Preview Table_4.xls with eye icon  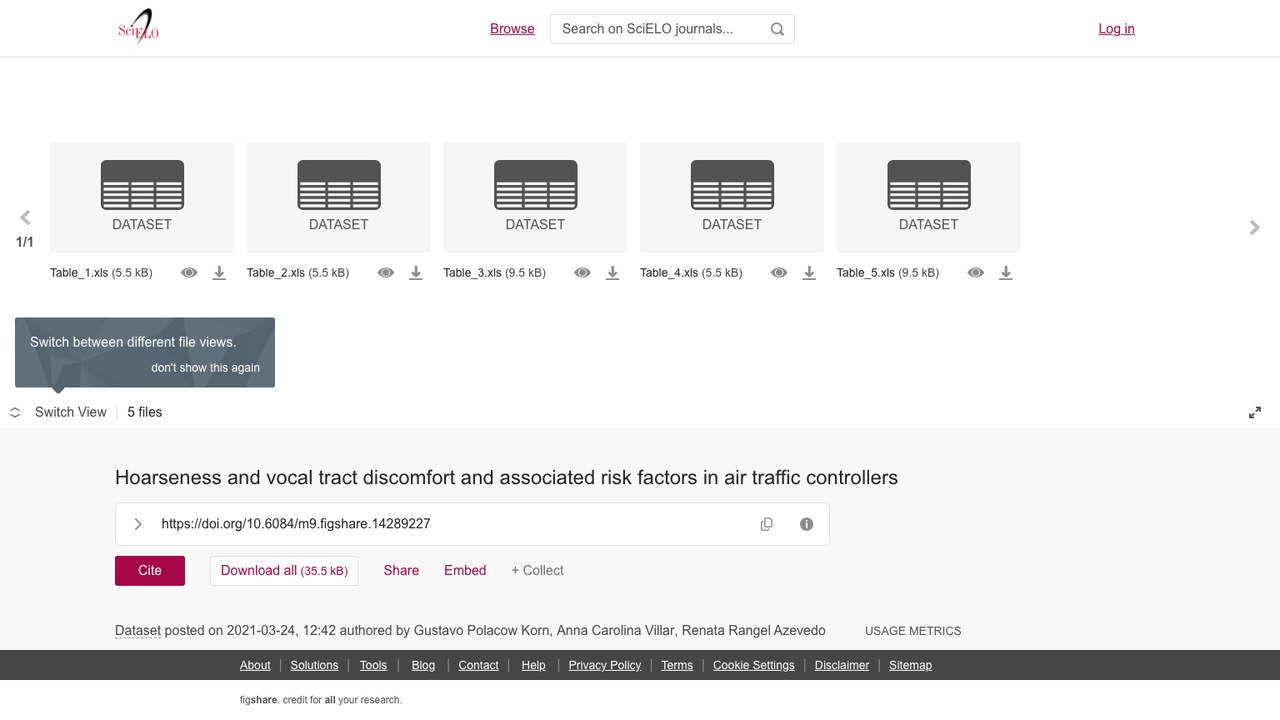pos(779,273)
